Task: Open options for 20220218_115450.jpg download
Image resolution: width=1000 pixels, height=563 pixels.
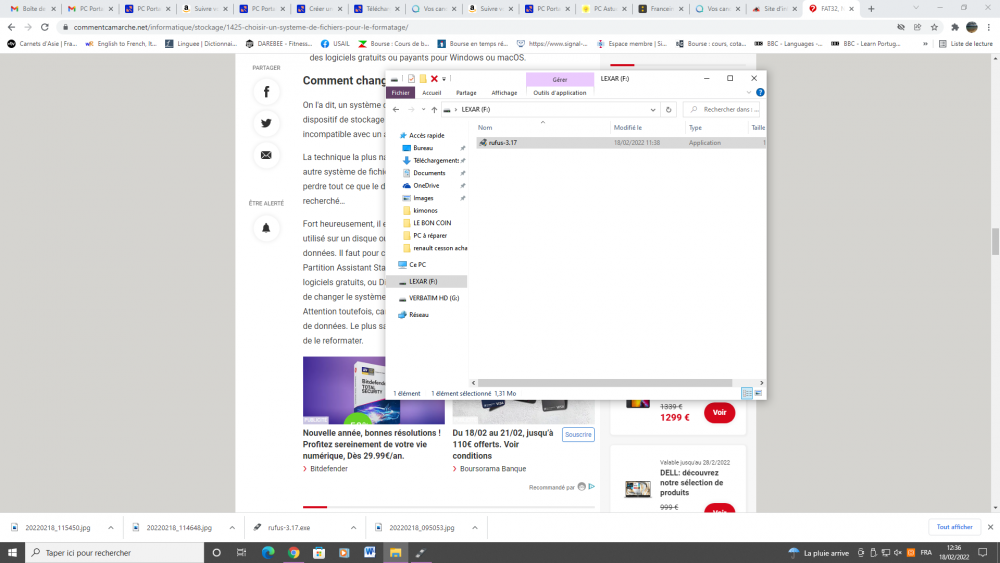Action: 110,528
